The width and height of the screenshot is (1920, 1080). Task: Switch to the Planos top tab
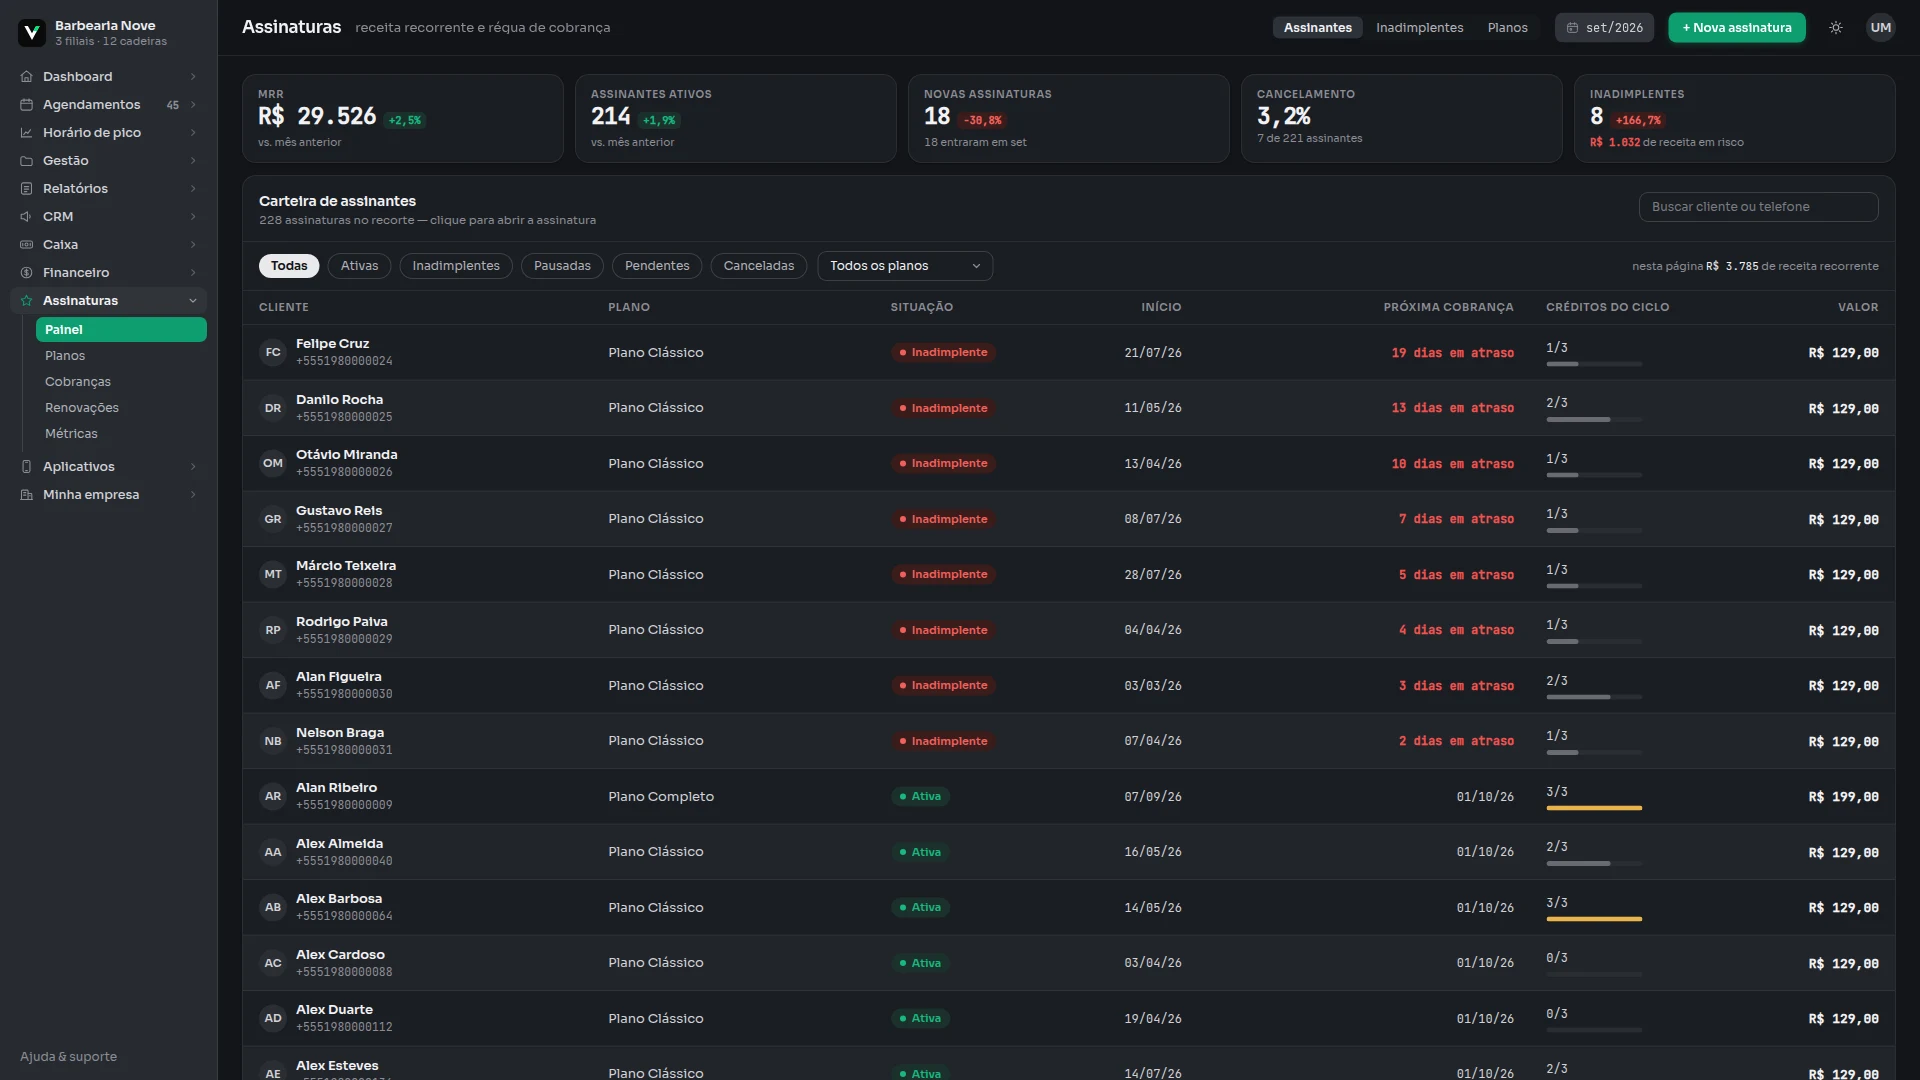click(1507, 28)
